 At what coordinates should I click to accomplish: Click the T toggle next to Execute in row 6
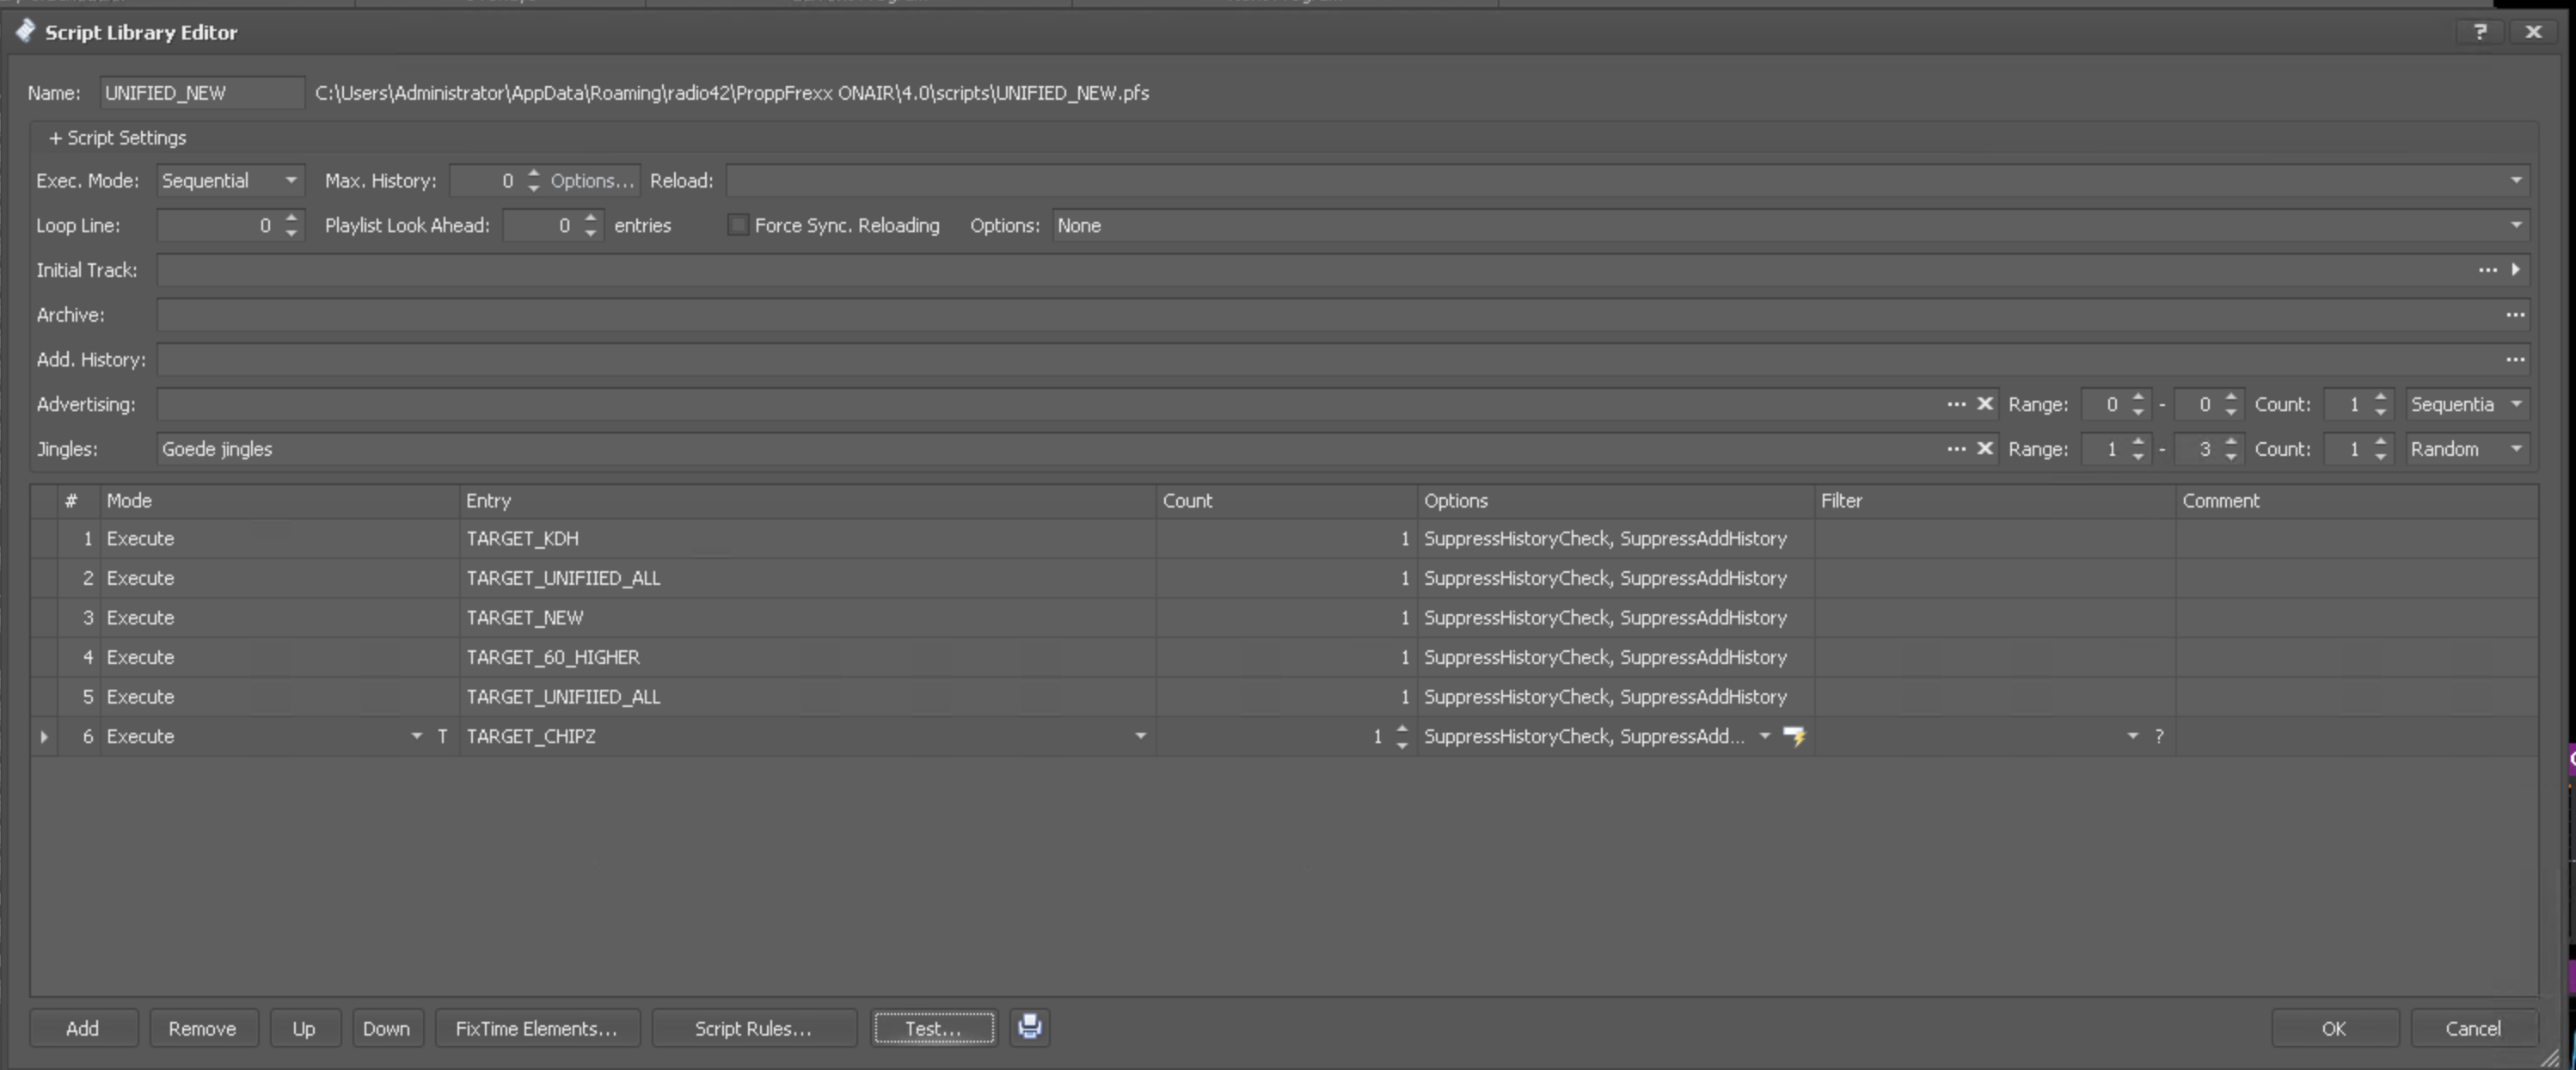pos(442,736)
